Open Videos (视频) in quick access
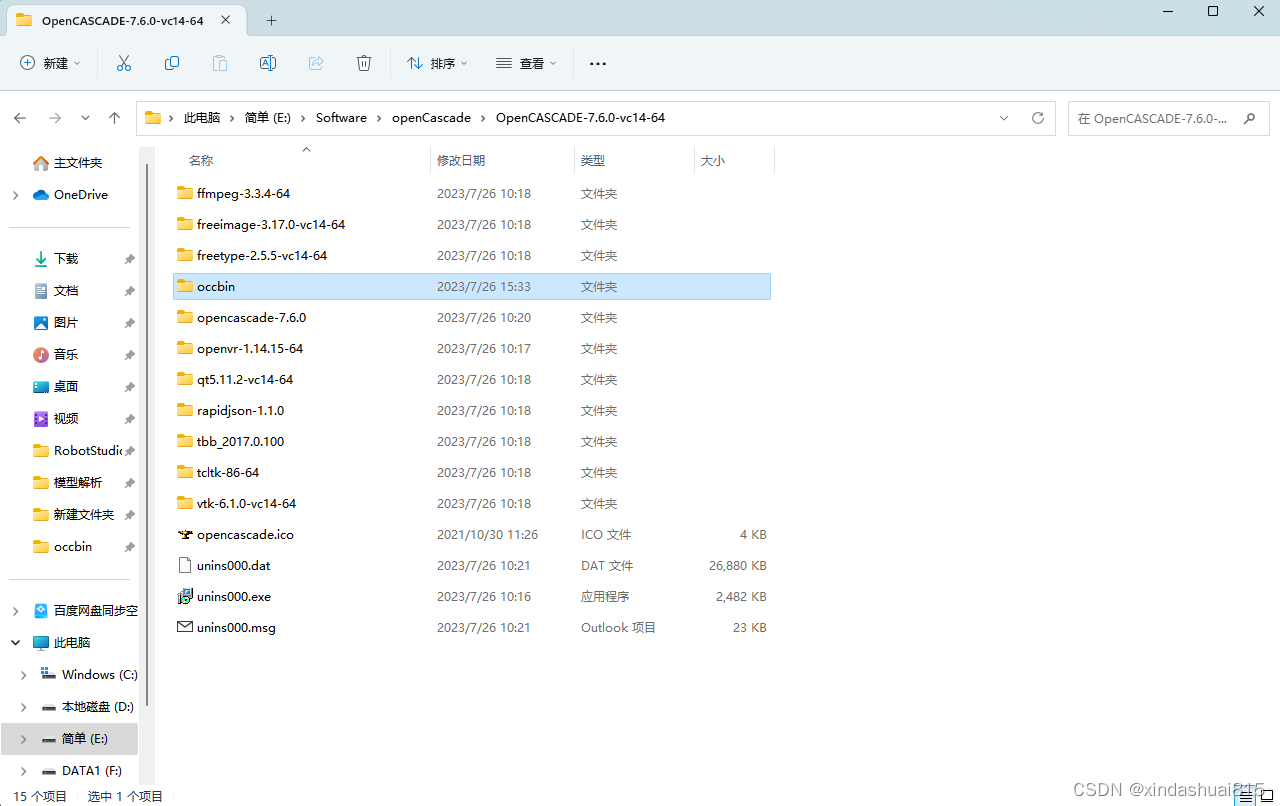1280x806 pixels. coord(65,418)
